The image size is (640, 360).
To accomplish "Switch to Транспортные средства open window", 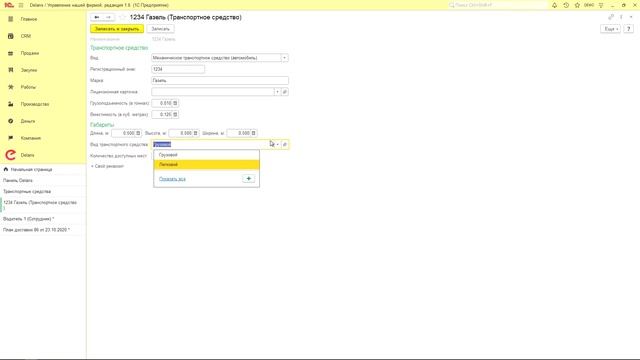I will [27, 191].
